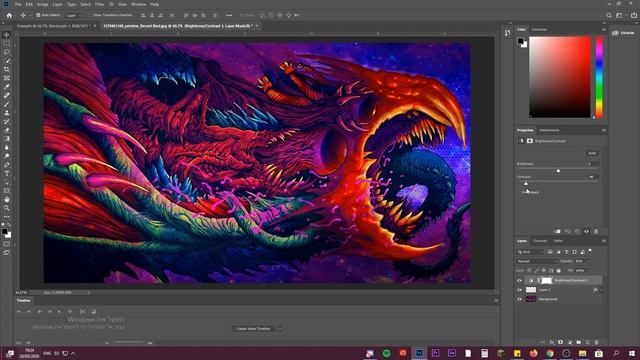Create a new group folder icon

(579, 342)
